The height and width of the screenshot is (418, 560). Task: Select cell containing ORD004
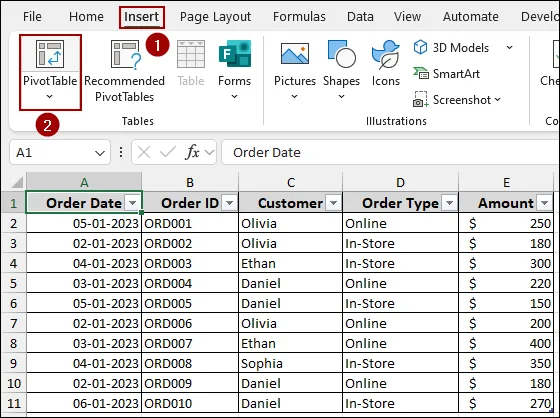[x=190, y=283]
